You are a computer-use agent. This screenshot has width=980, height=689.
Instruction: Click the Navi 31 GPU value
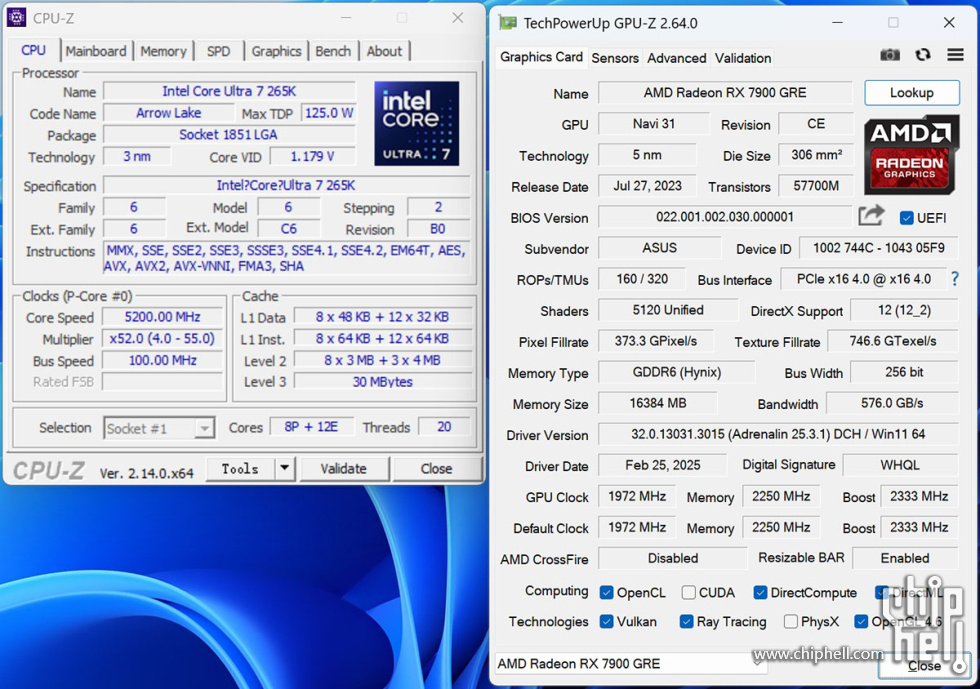(x=654, y=124)
